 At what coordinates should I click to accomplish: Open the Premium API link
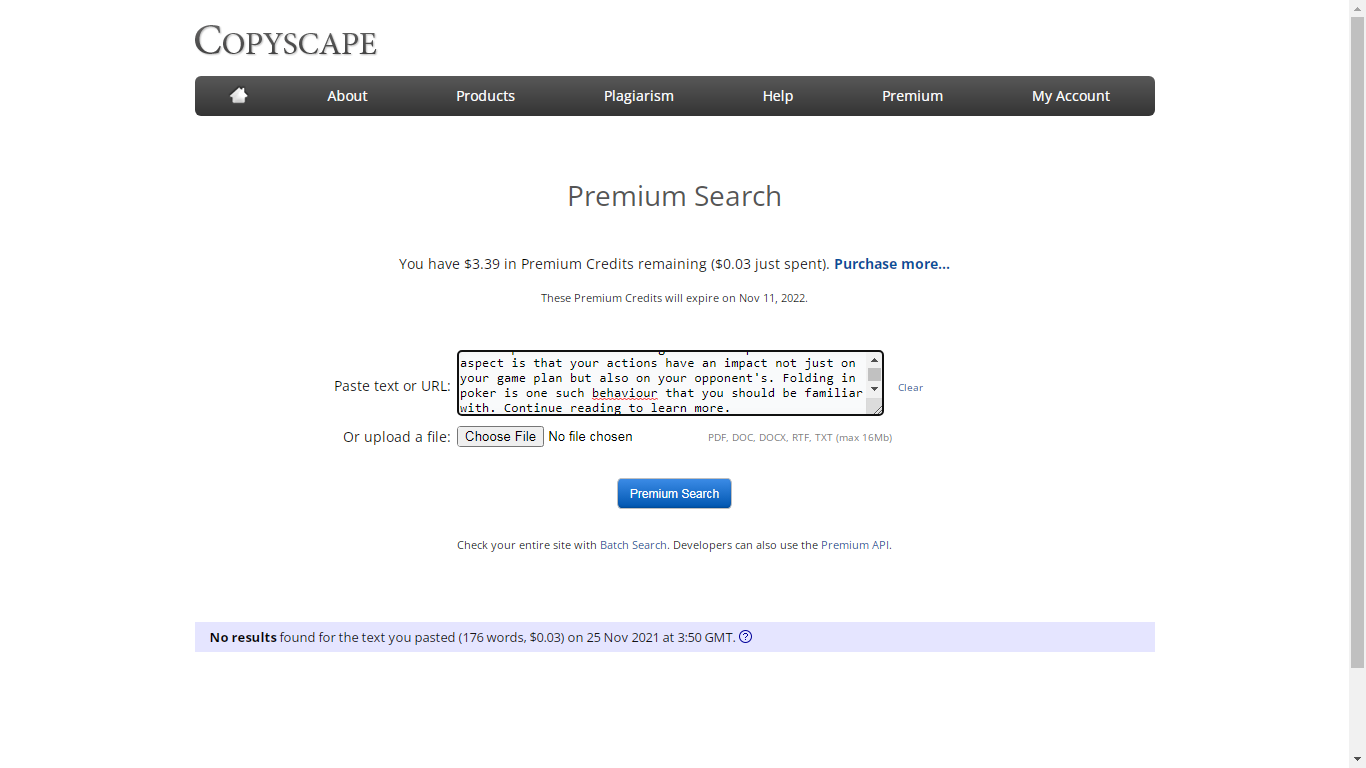point(855,545)
